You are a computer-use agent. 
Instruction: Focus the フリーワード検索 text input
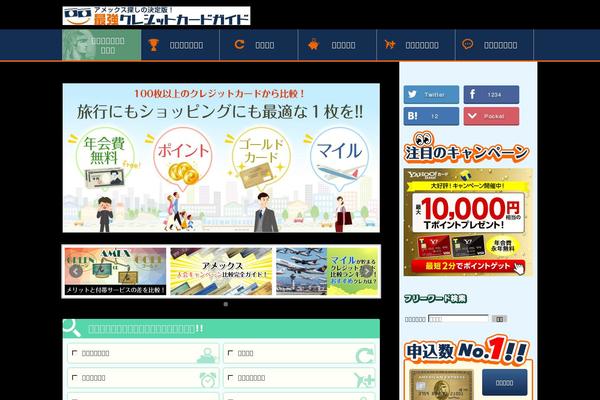click(x=458, y=318)
